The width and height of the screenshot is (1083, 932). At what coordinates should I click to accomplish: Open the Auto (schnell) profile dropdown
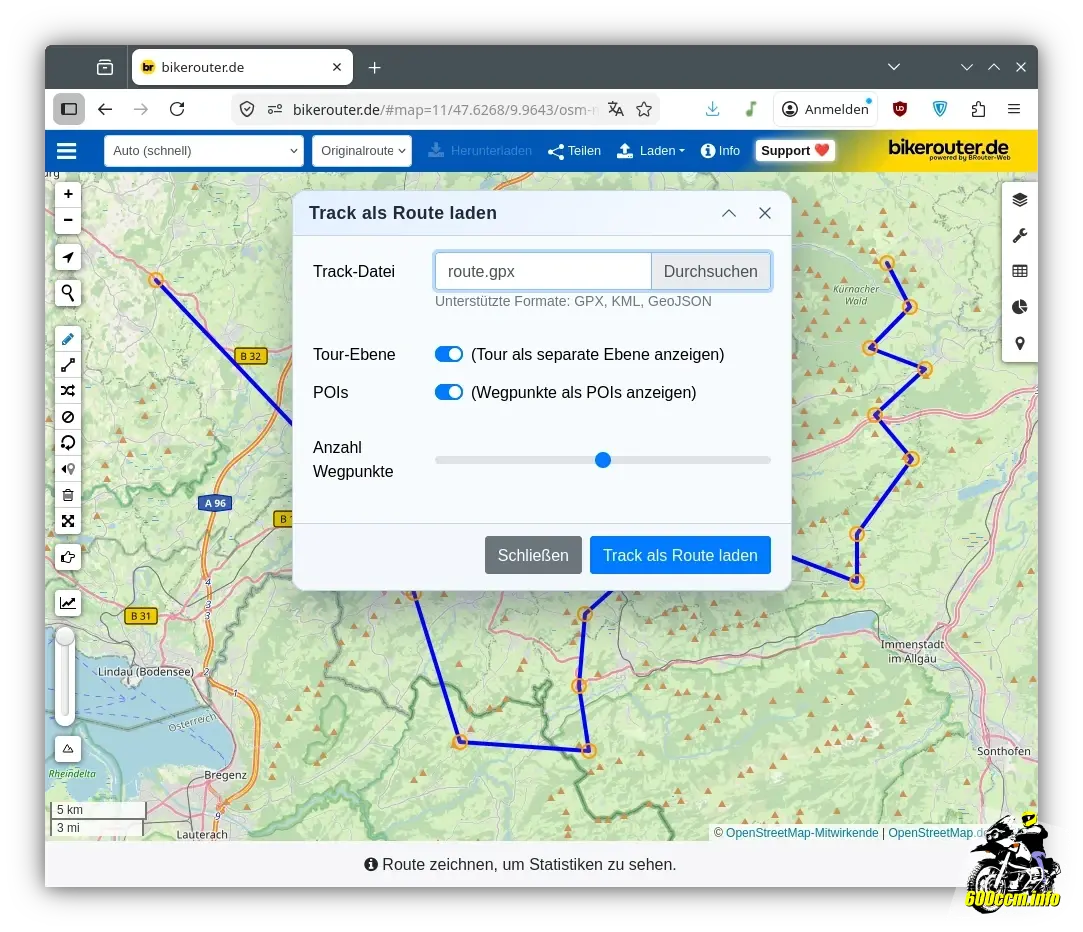coord(204,151)
